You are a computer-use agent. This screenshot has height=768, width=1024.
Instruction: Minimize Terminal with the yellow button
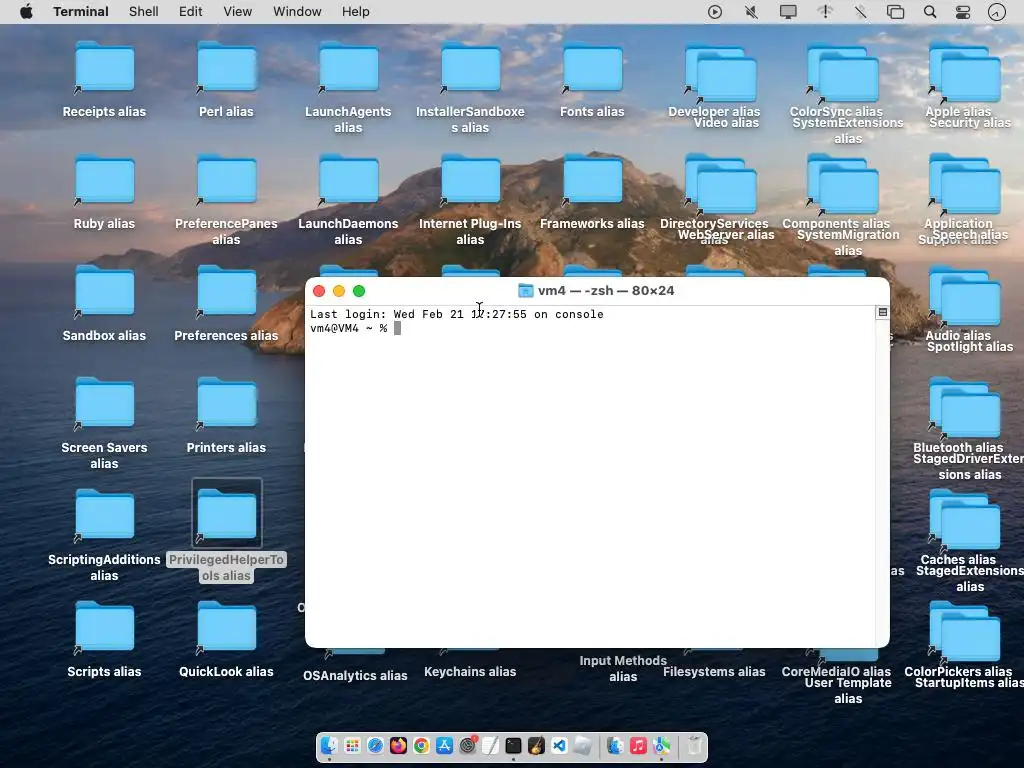[339, 291]
